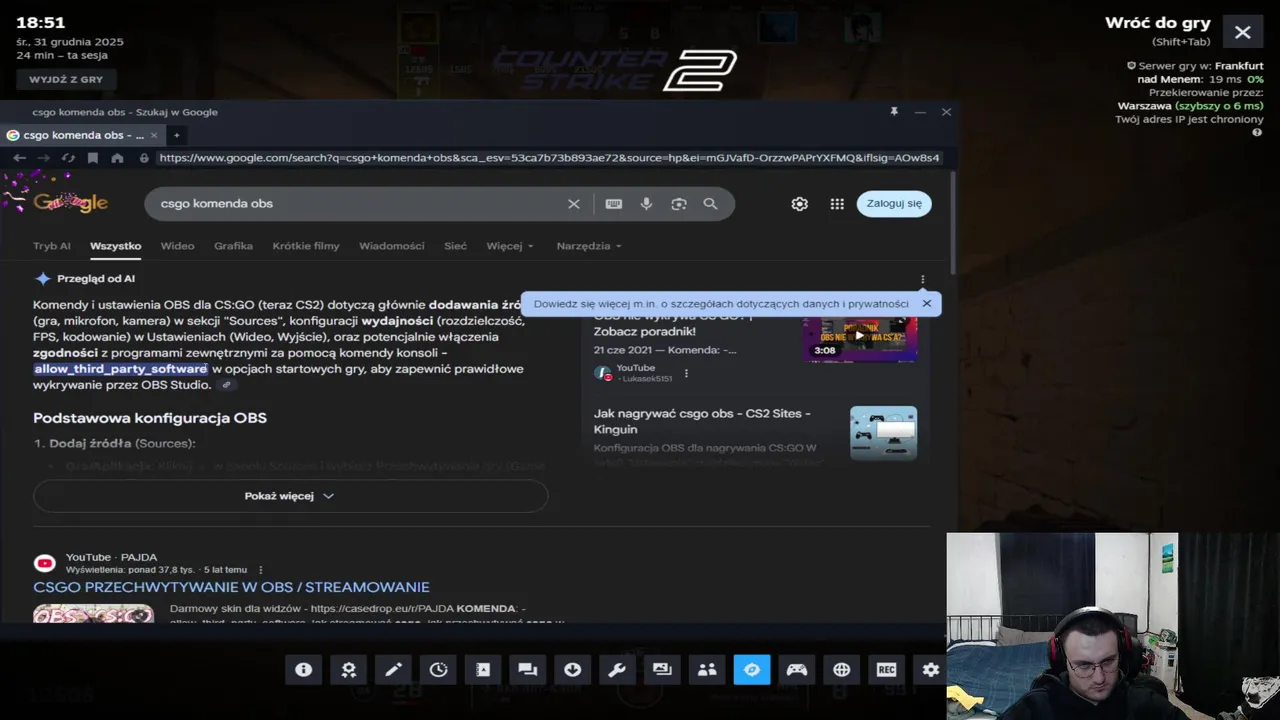Open the on-screen keyboard input tool
This screenshot has height=720, width=1280.
click(x=614, y=204)
